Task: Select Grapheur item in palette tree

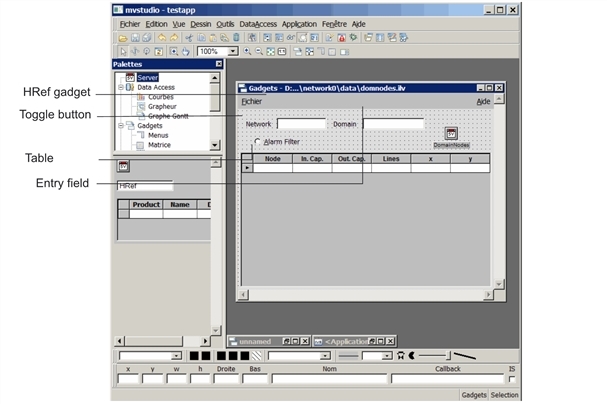Action: pyautogui.click(x=161, y=106)
